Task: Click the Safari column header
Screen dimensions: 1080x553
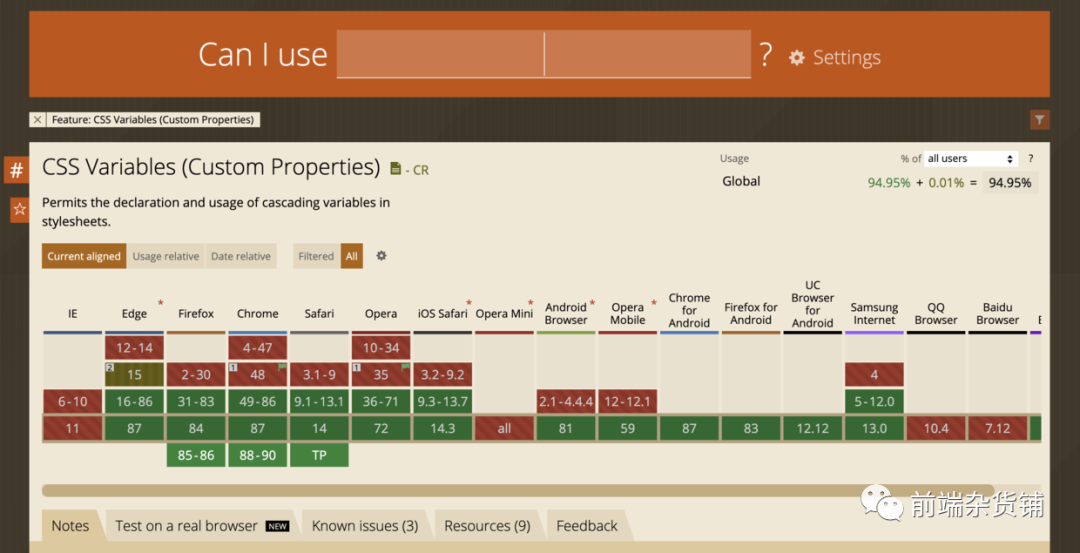Action: click(320, 313)
